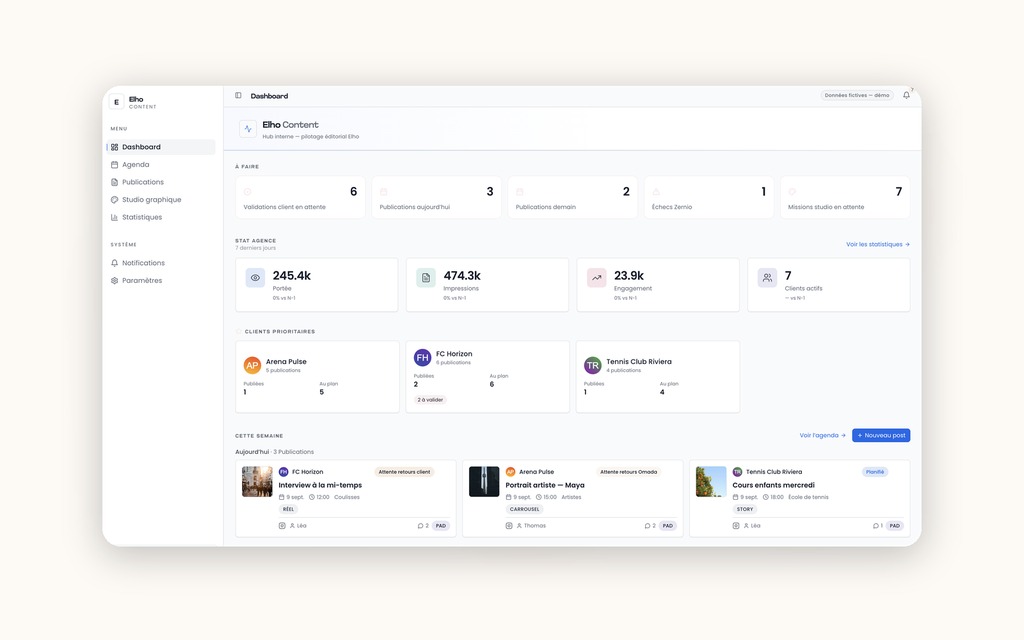Click the comment icon on the Portrait artiste post
This screenshot has height=640, width=1024.
(647, 526)
